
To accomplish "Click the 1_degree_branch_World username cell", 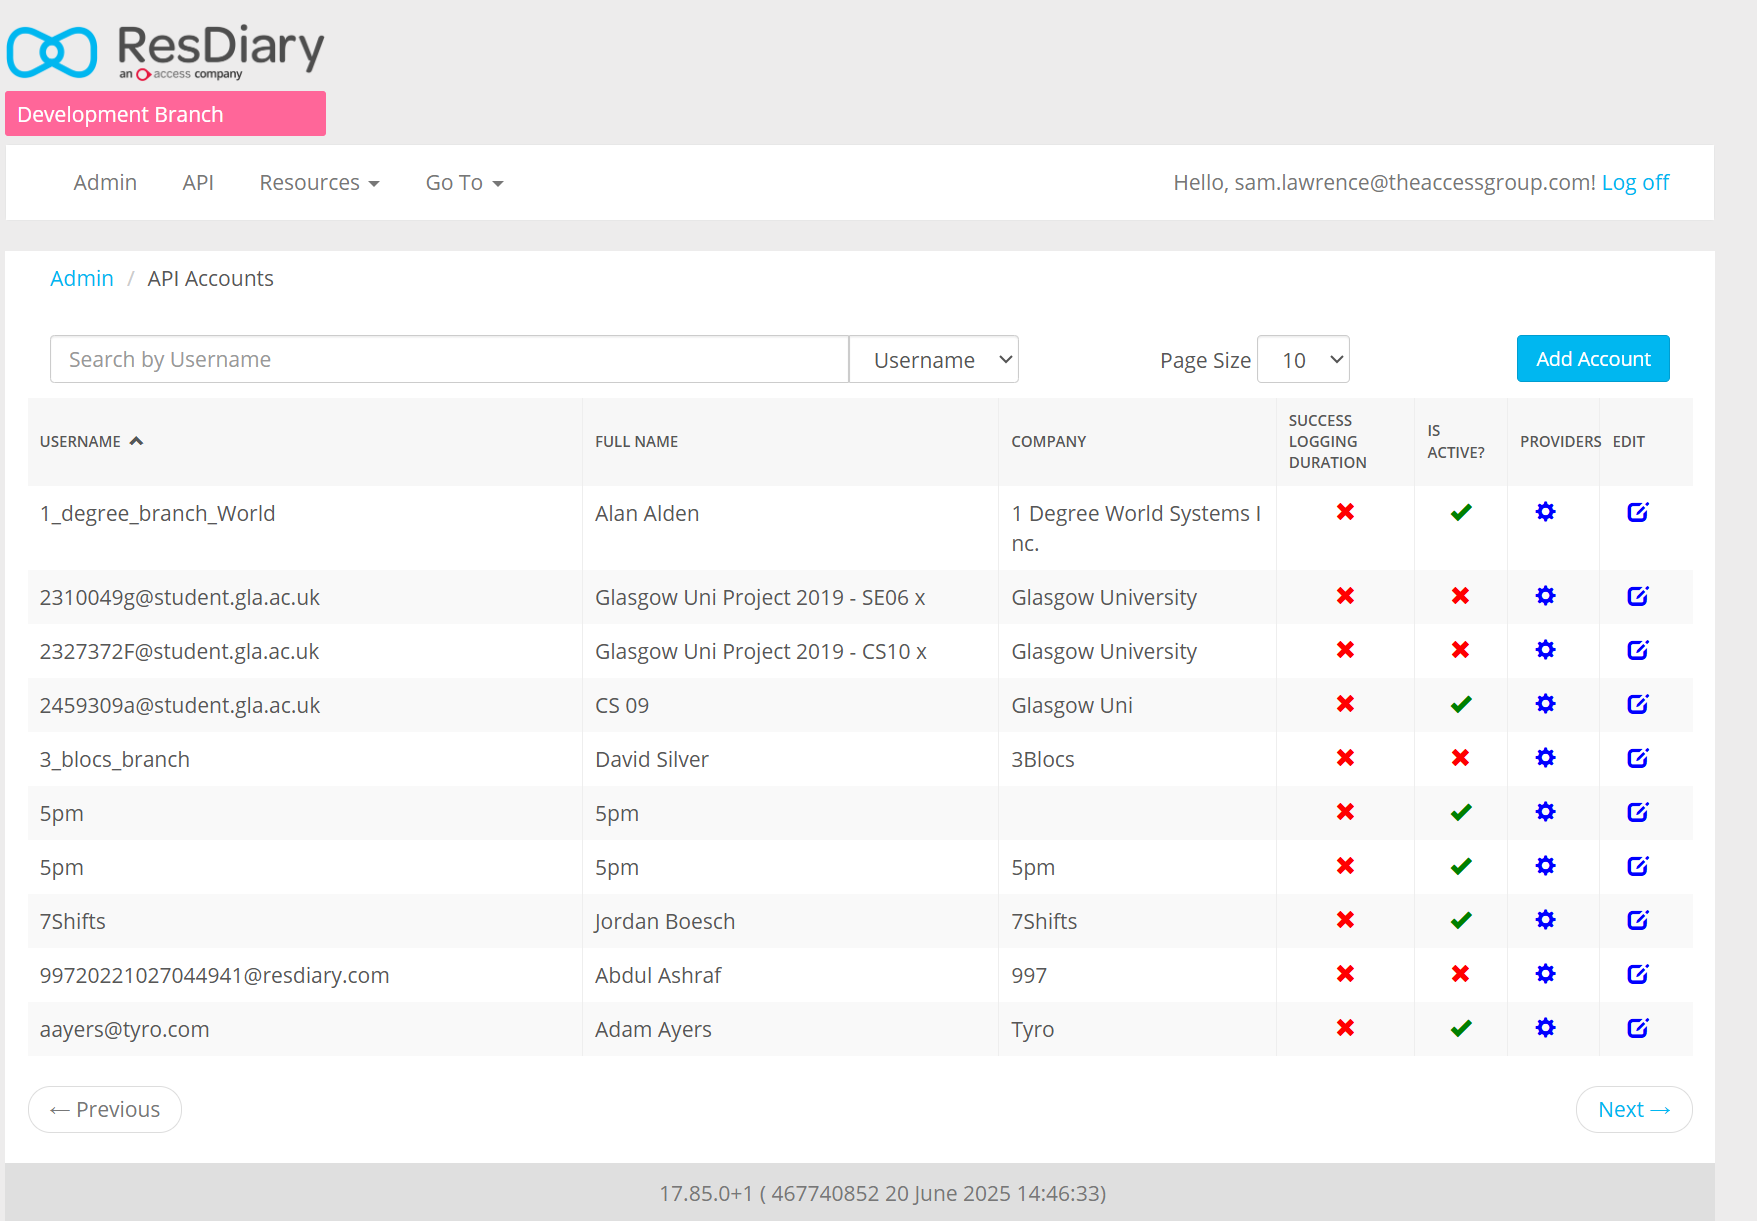I will [x=157, y=513].
